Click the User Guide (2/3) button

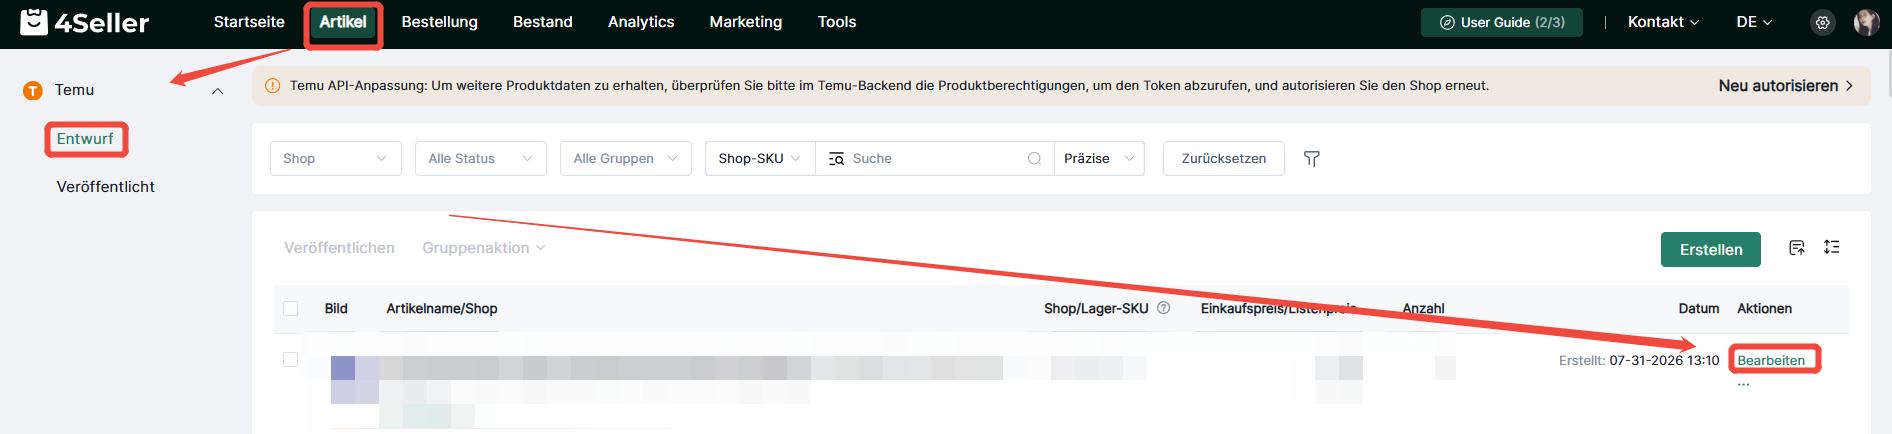1502,22
